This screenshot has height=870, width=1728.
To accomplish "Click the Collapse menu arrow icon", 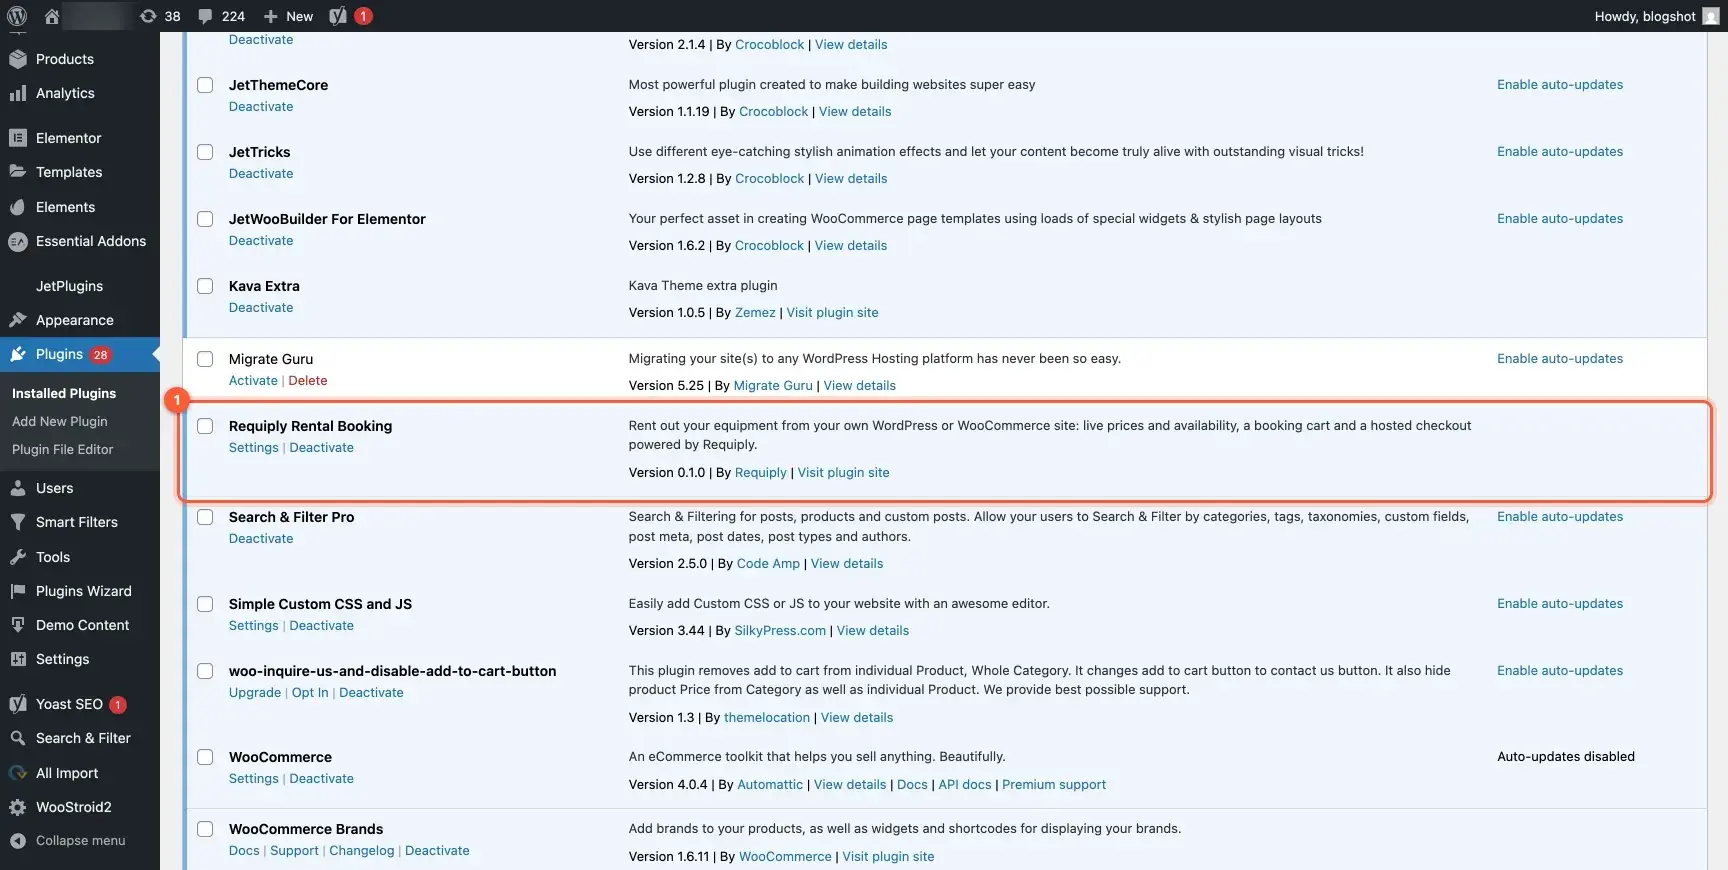I will (18, 841).
